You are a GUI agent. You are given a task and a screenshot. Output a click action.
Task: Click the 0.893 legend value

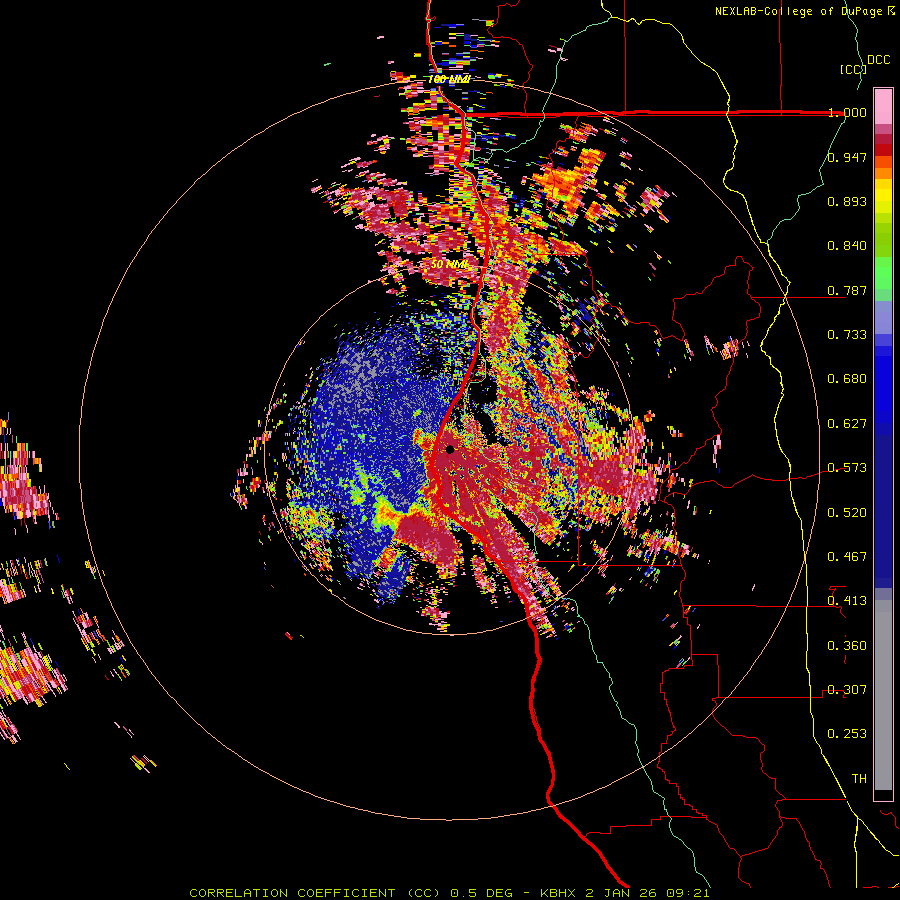(x=847, y=201)
